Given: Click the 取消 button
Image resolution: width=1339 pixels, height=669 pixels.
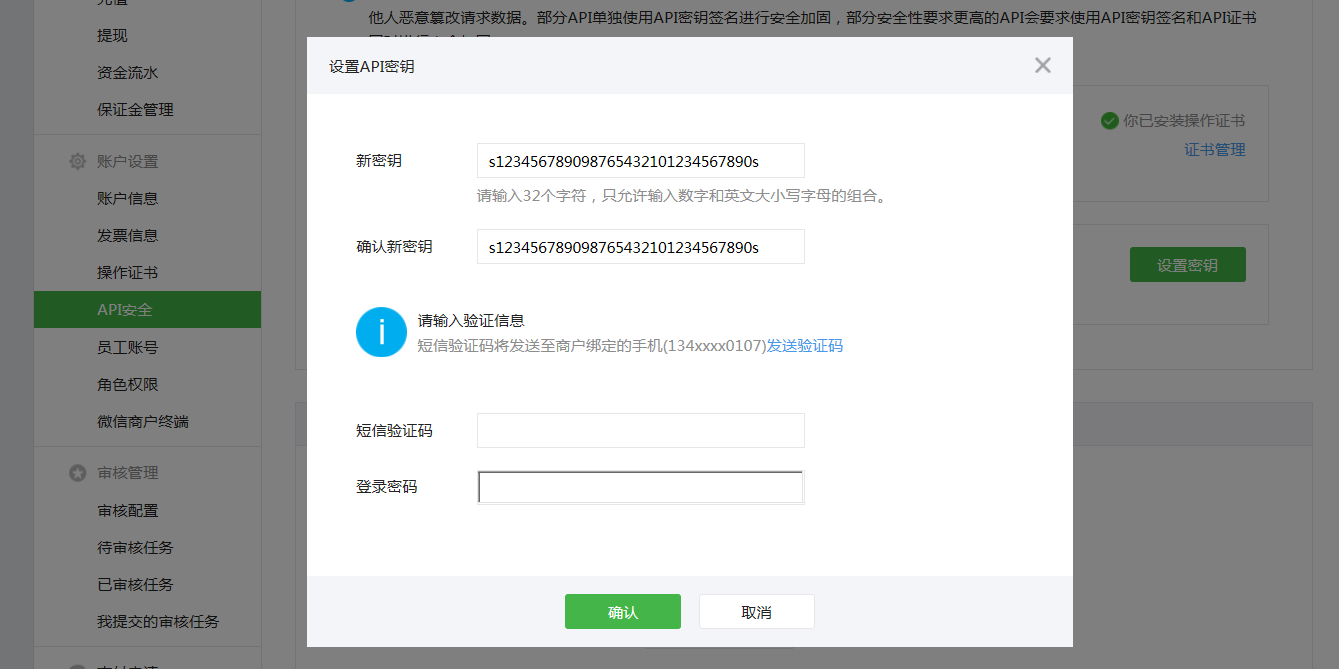Looking at the screenshot, I should click(756, 611).
